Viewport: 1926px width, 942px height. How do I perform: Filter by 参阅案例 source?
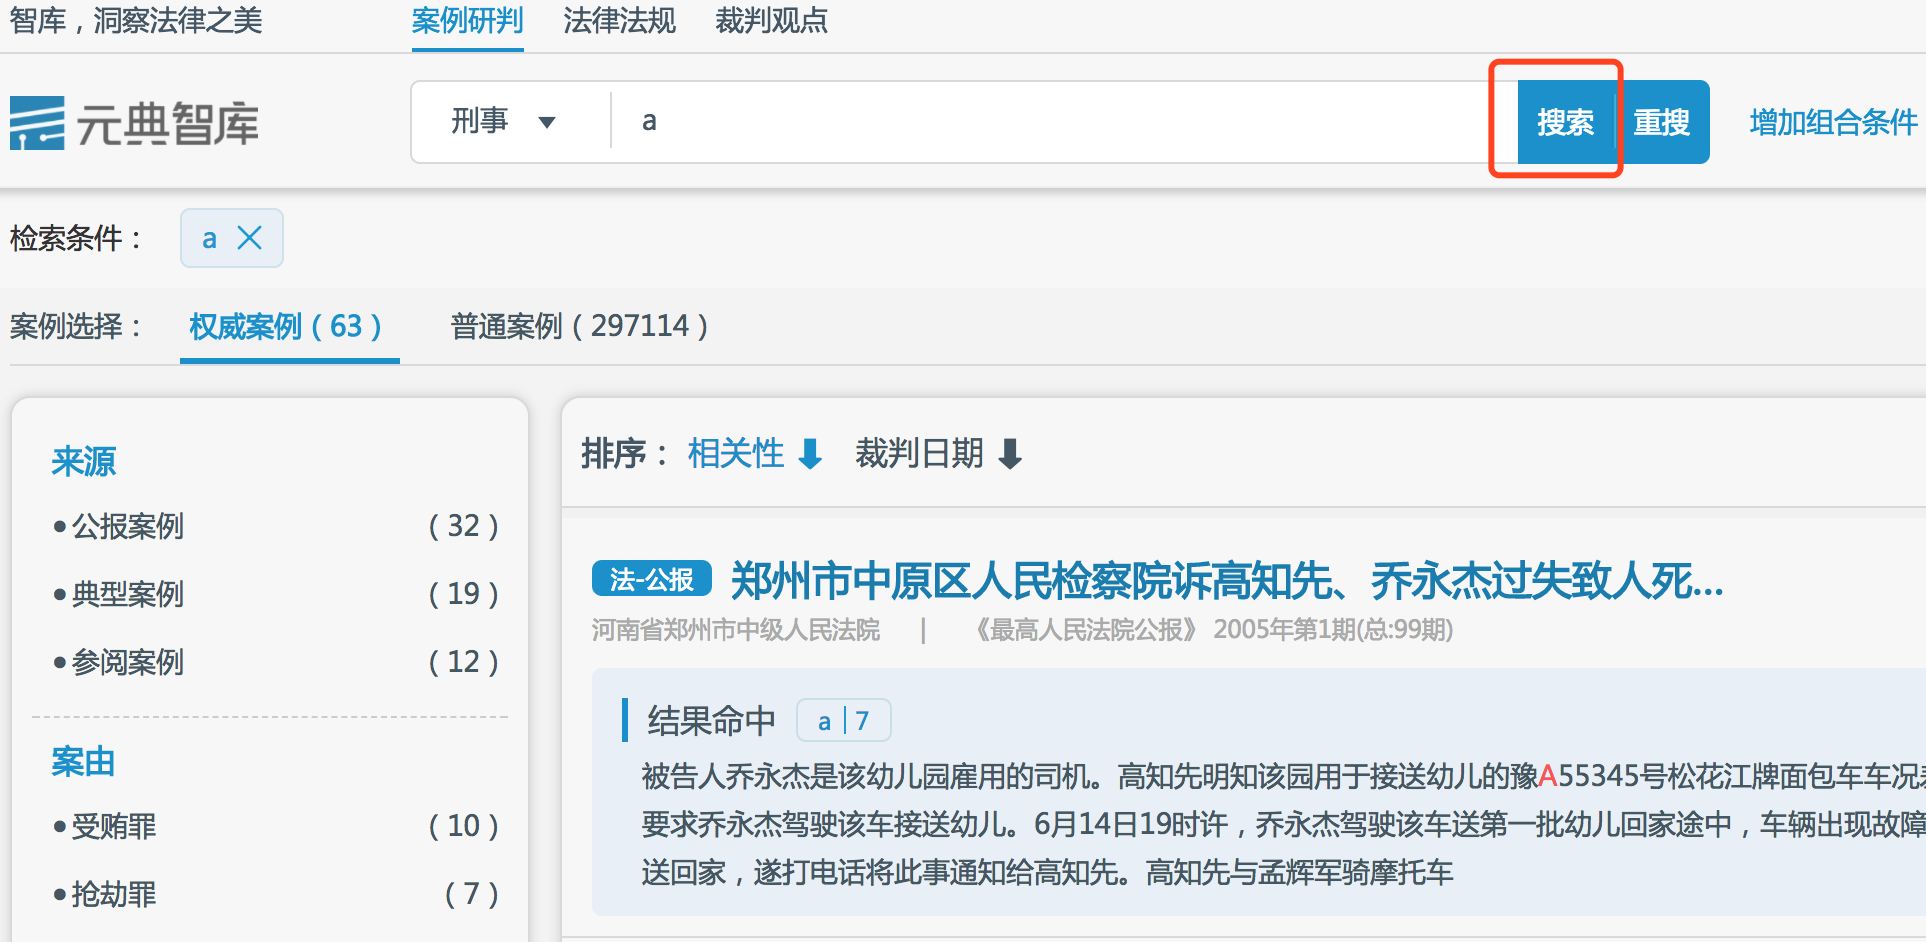tap(128, 662)
